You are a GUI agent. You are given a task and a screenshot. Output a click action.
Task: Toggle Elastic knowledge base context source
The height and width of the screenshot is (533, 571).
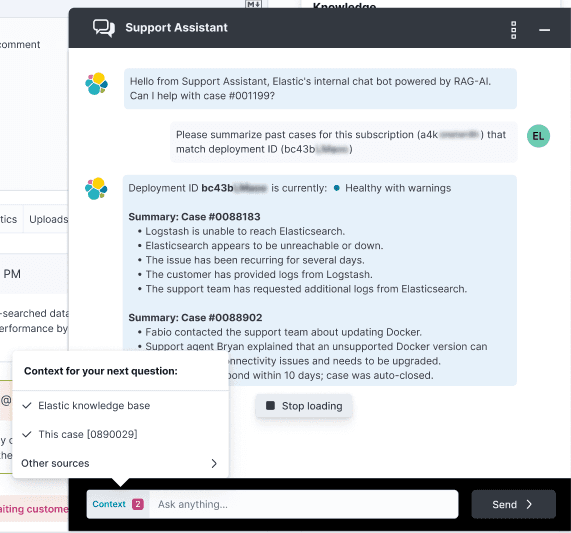coord(121,406)
